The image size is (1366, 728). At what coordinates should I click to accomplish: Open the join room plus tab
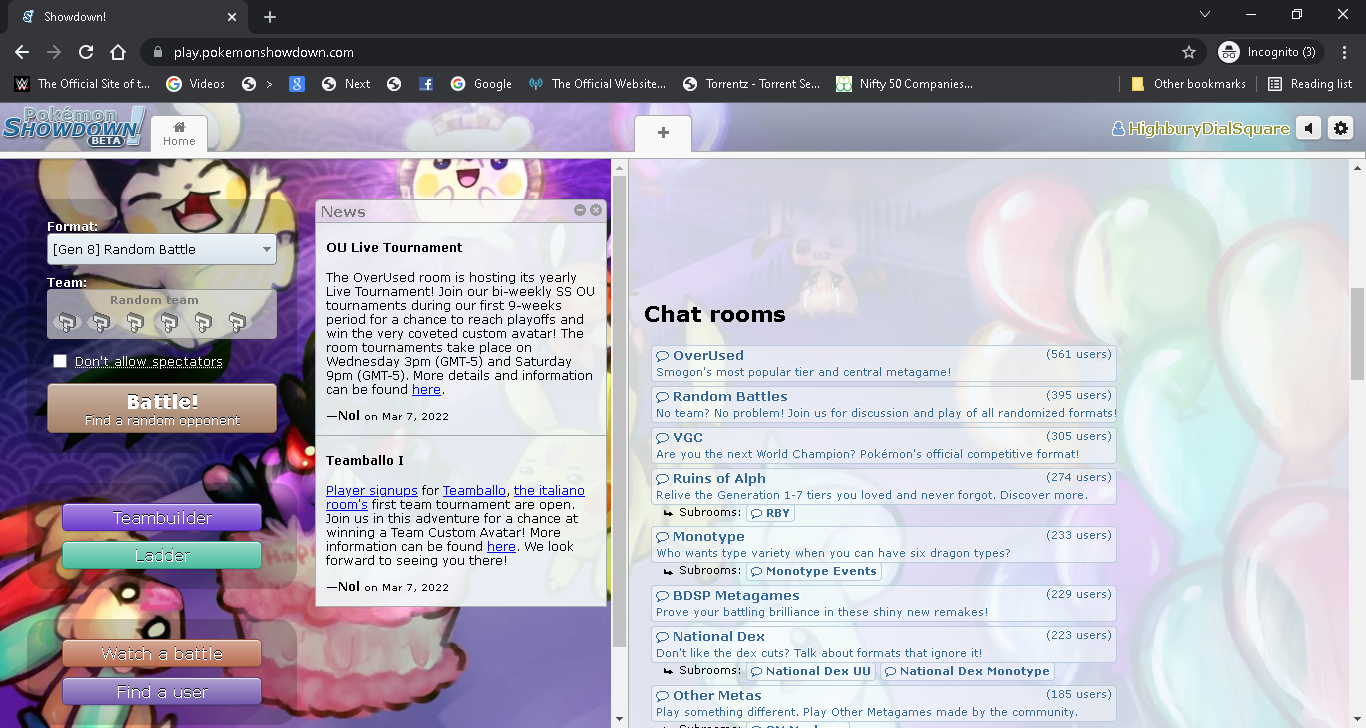663,133
